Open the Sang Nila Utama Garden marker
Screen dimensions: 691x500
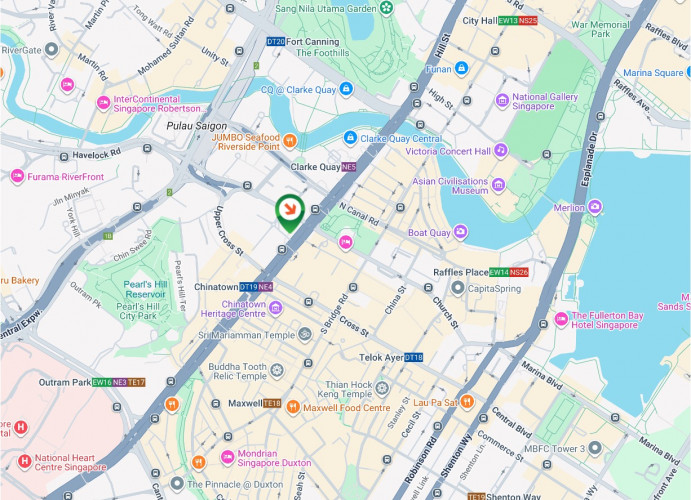[x=386, y=8]
